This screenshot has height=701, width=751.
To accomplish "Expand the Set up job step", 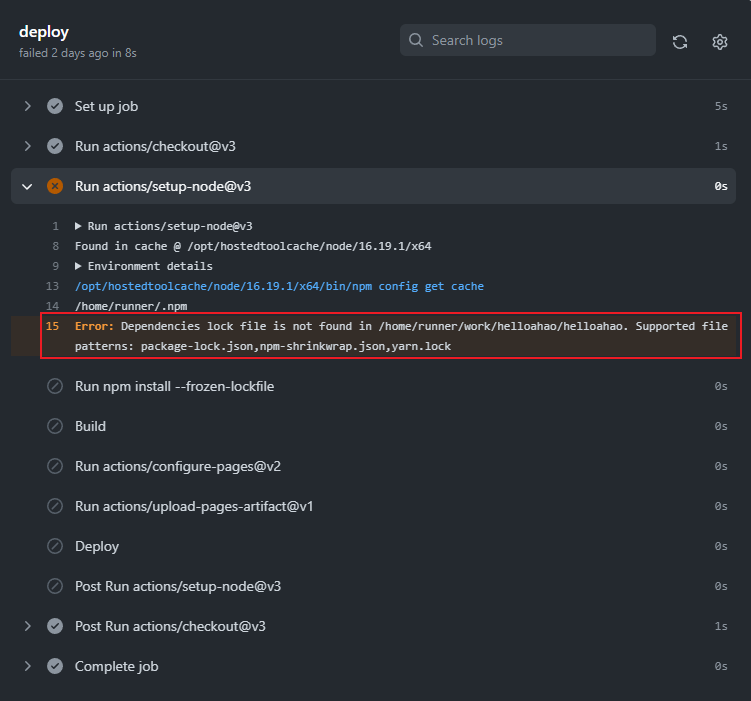I will coord(27,106).
